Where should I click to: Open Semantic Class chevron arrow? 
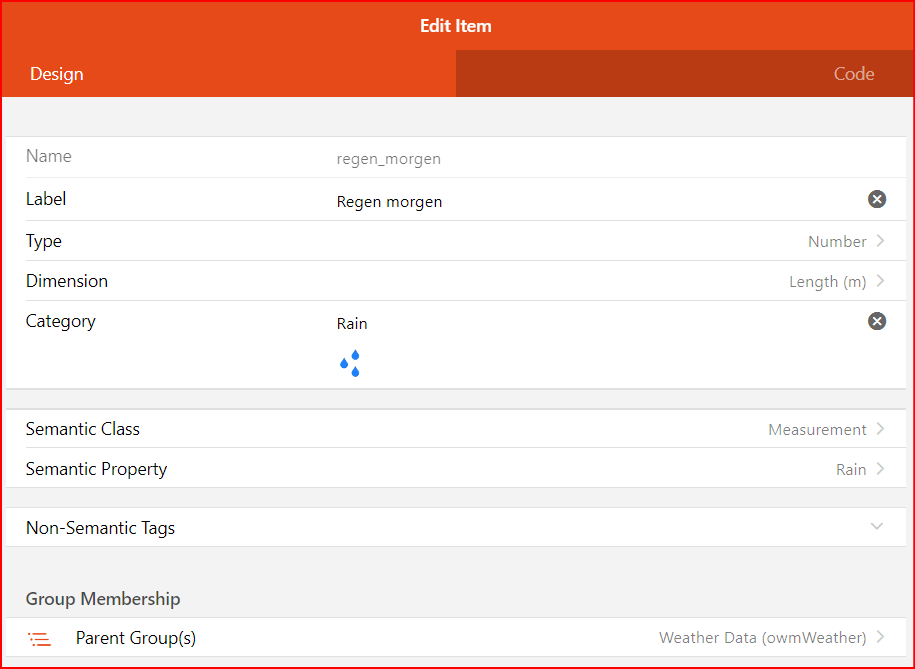tap(881, 429)
